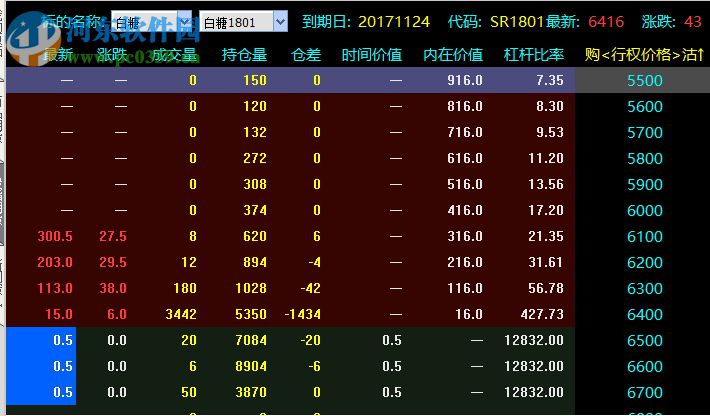Click volume value 180
Image resolution: width=710 pixels, height=416 pixels.
185,288
